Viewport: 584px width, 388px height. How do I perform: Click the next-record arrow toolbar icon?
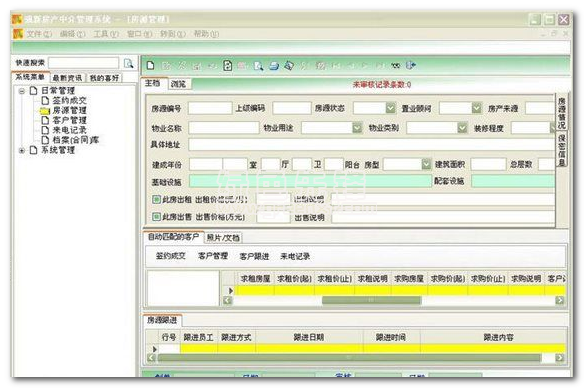(365, 66)
